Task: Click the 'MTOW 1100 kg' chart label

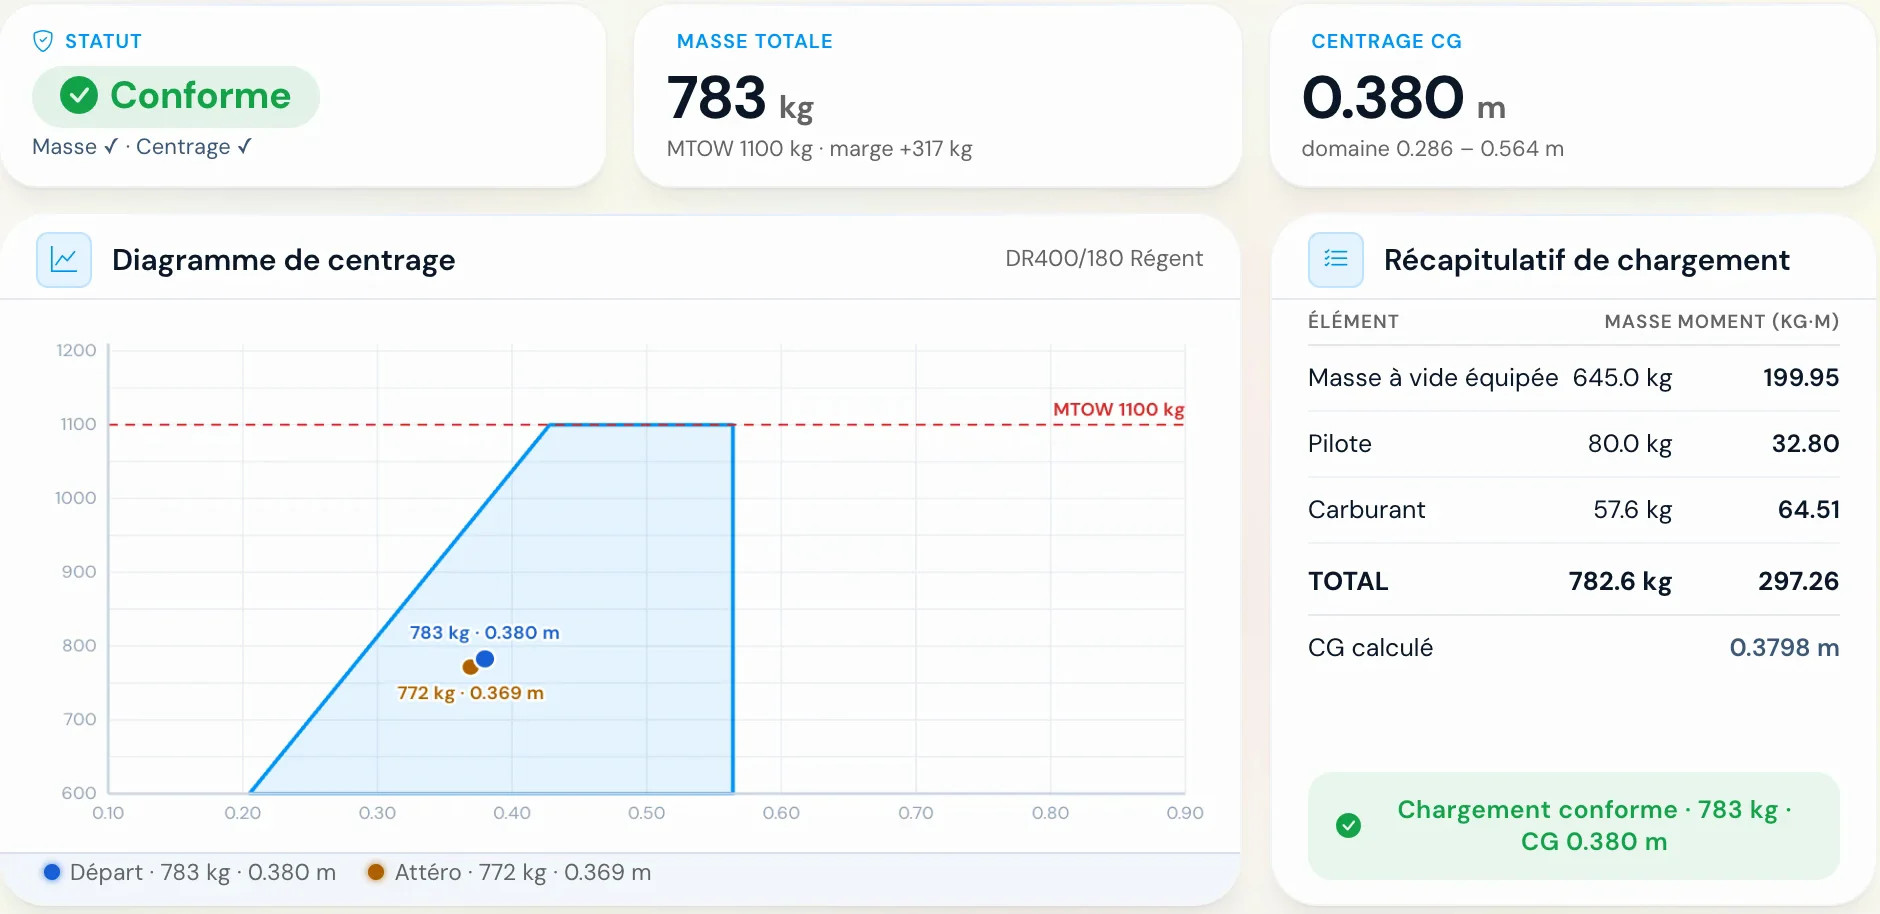Action: pyautogui.click(x=1119, y=409)
